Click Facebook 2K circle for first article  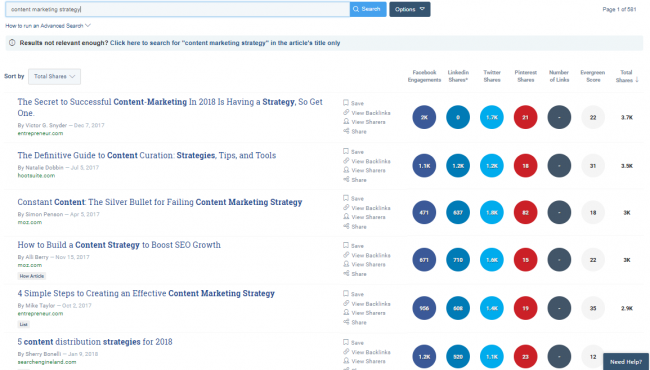pos(424,117)
